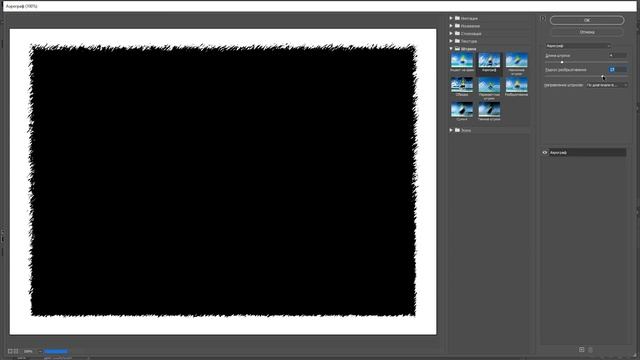Hide the Аэрограф effect layer eye icon
Screen dimensions: 640x360
tap(544, 152)
